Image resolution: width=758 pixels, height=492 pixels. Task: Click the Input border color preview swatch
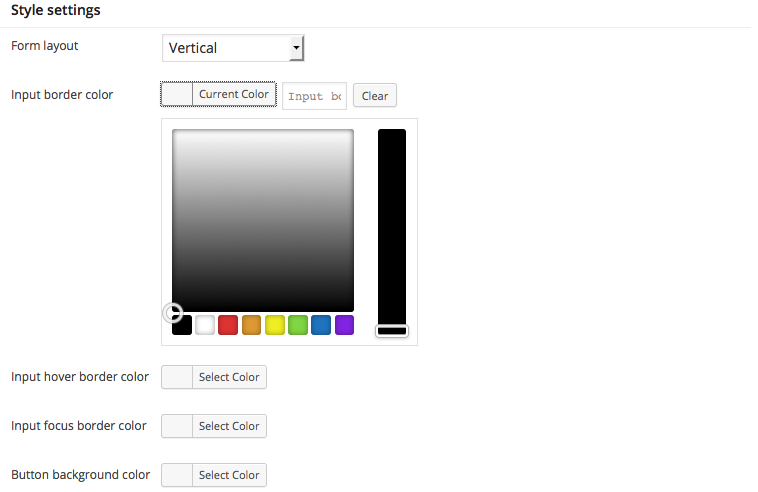click(177, 94)
